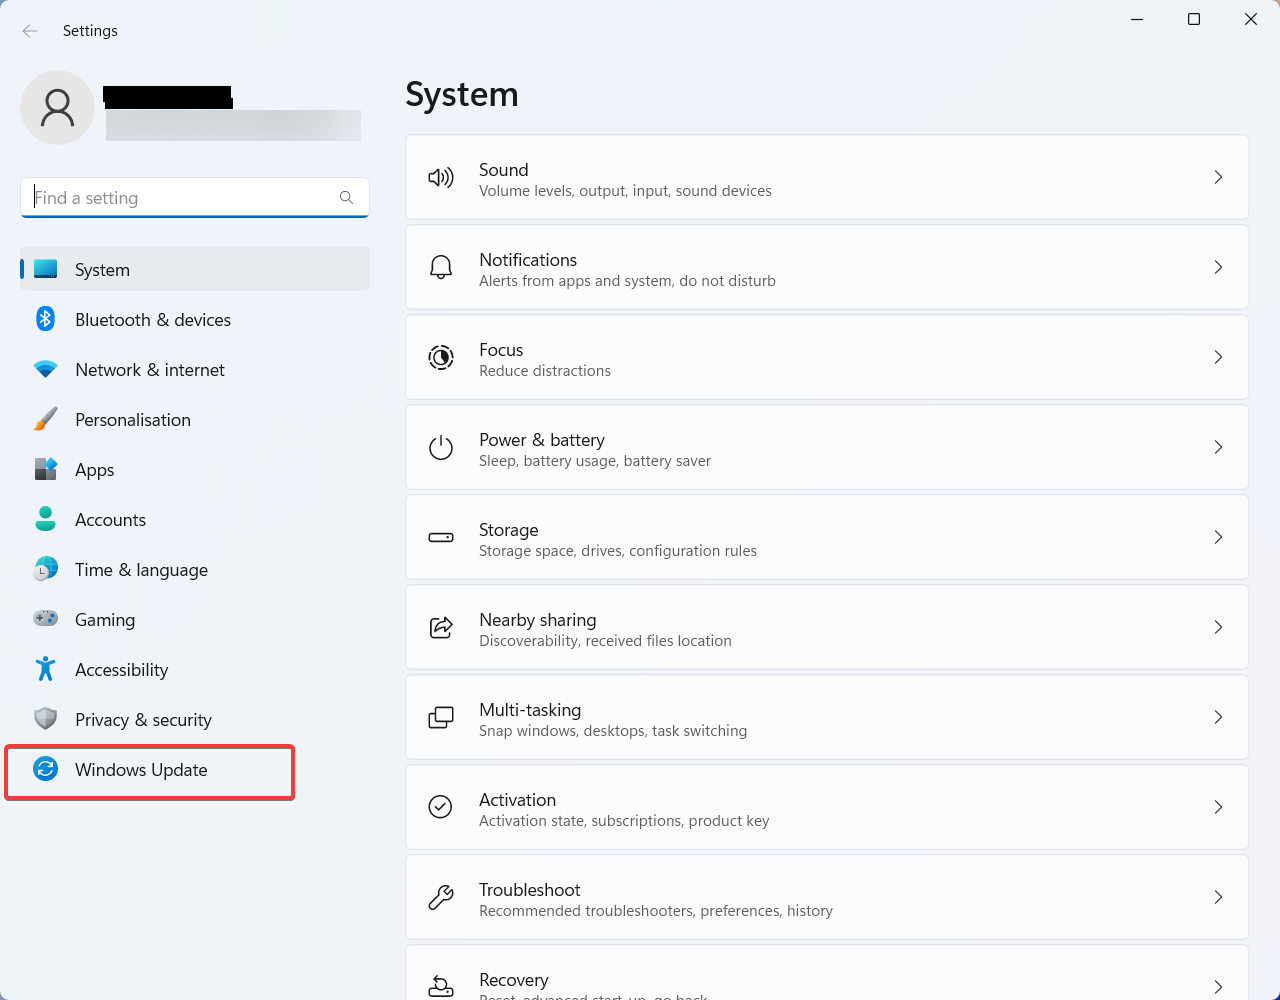This screenshot has height=1000, width=1280.
Task: Open Power & battery chevron arrow
Action: (x=1218, y=447)
